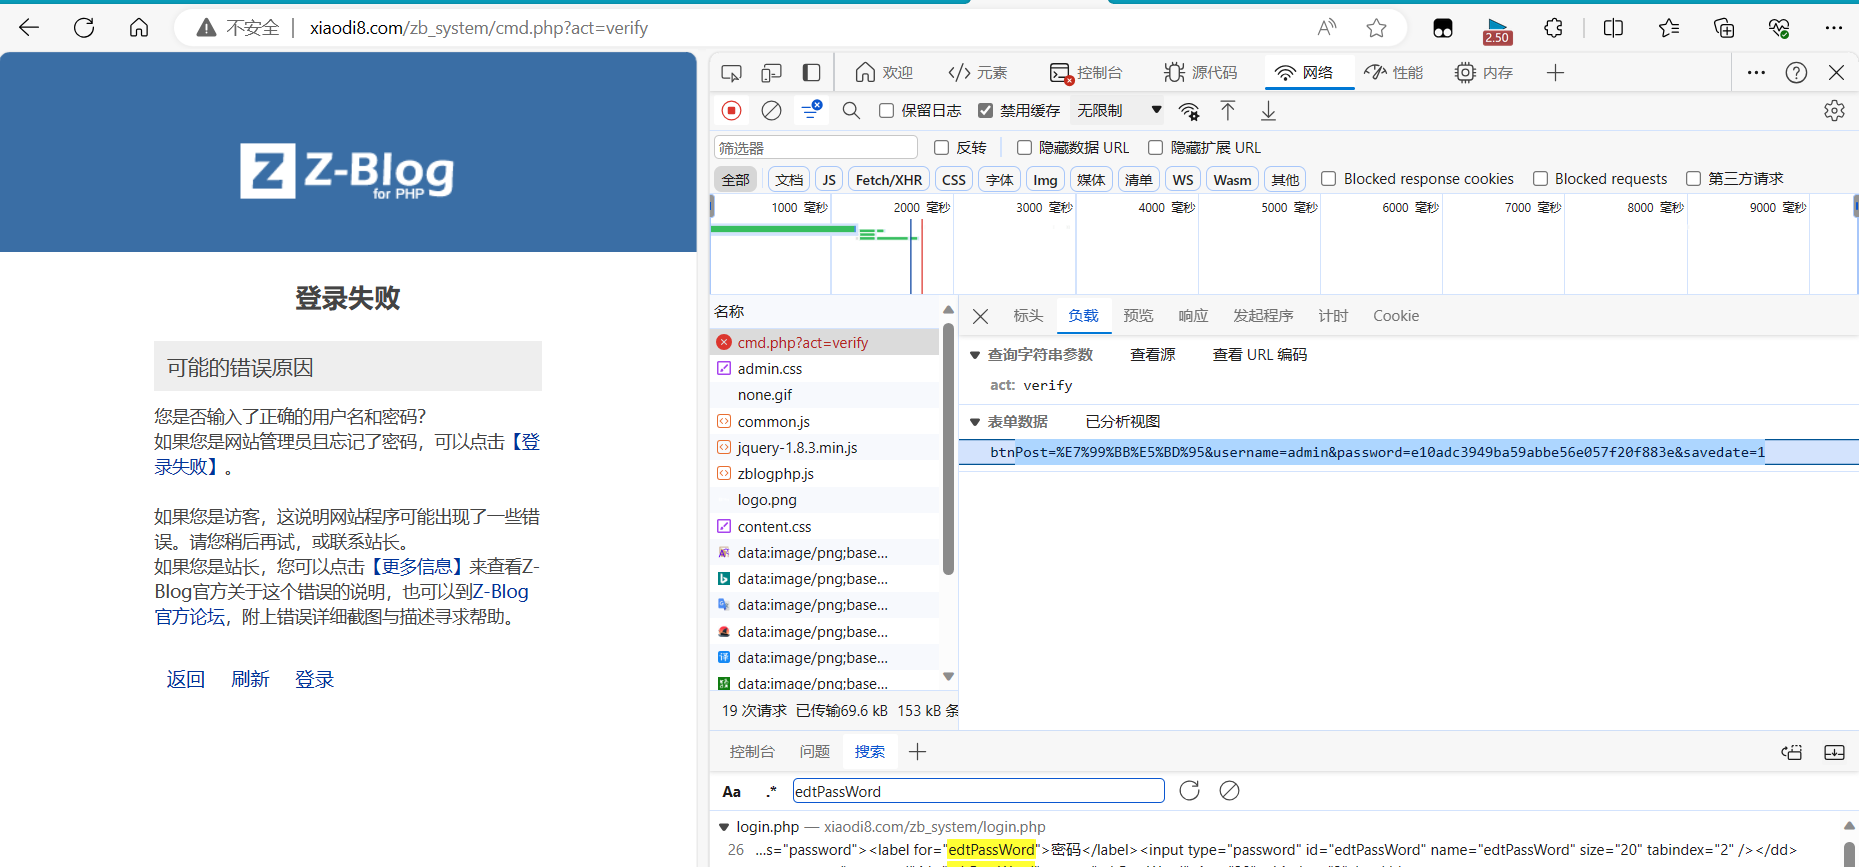Viewport: 1859px width, 867px height.
Task: Open the 性能 DevTools tab
Action: point(1393,73)
